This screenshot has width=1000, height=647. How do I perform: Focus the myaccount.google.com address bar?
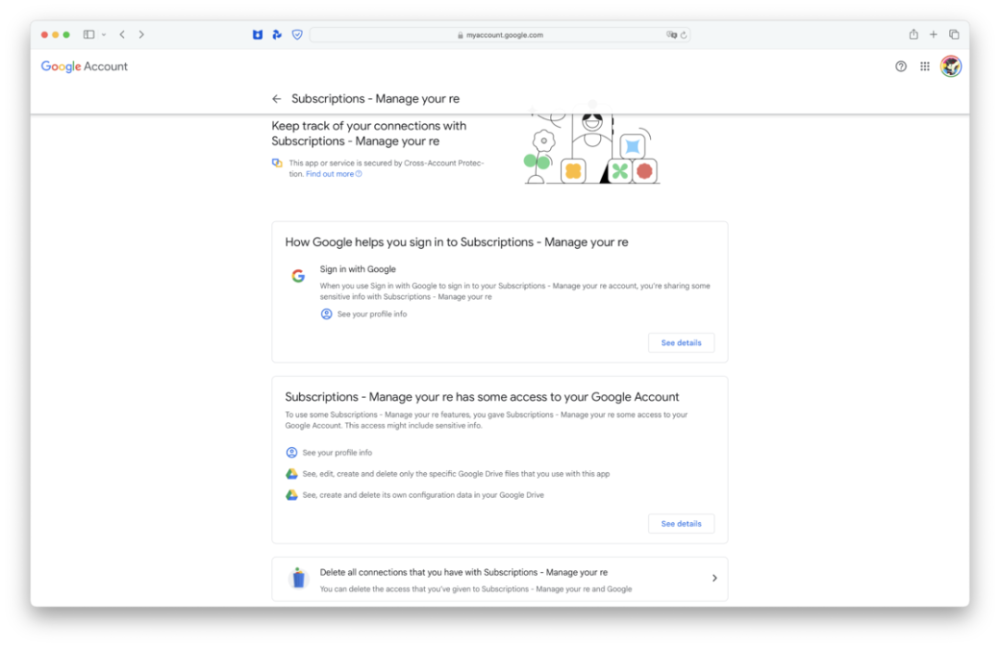(500, 35)
